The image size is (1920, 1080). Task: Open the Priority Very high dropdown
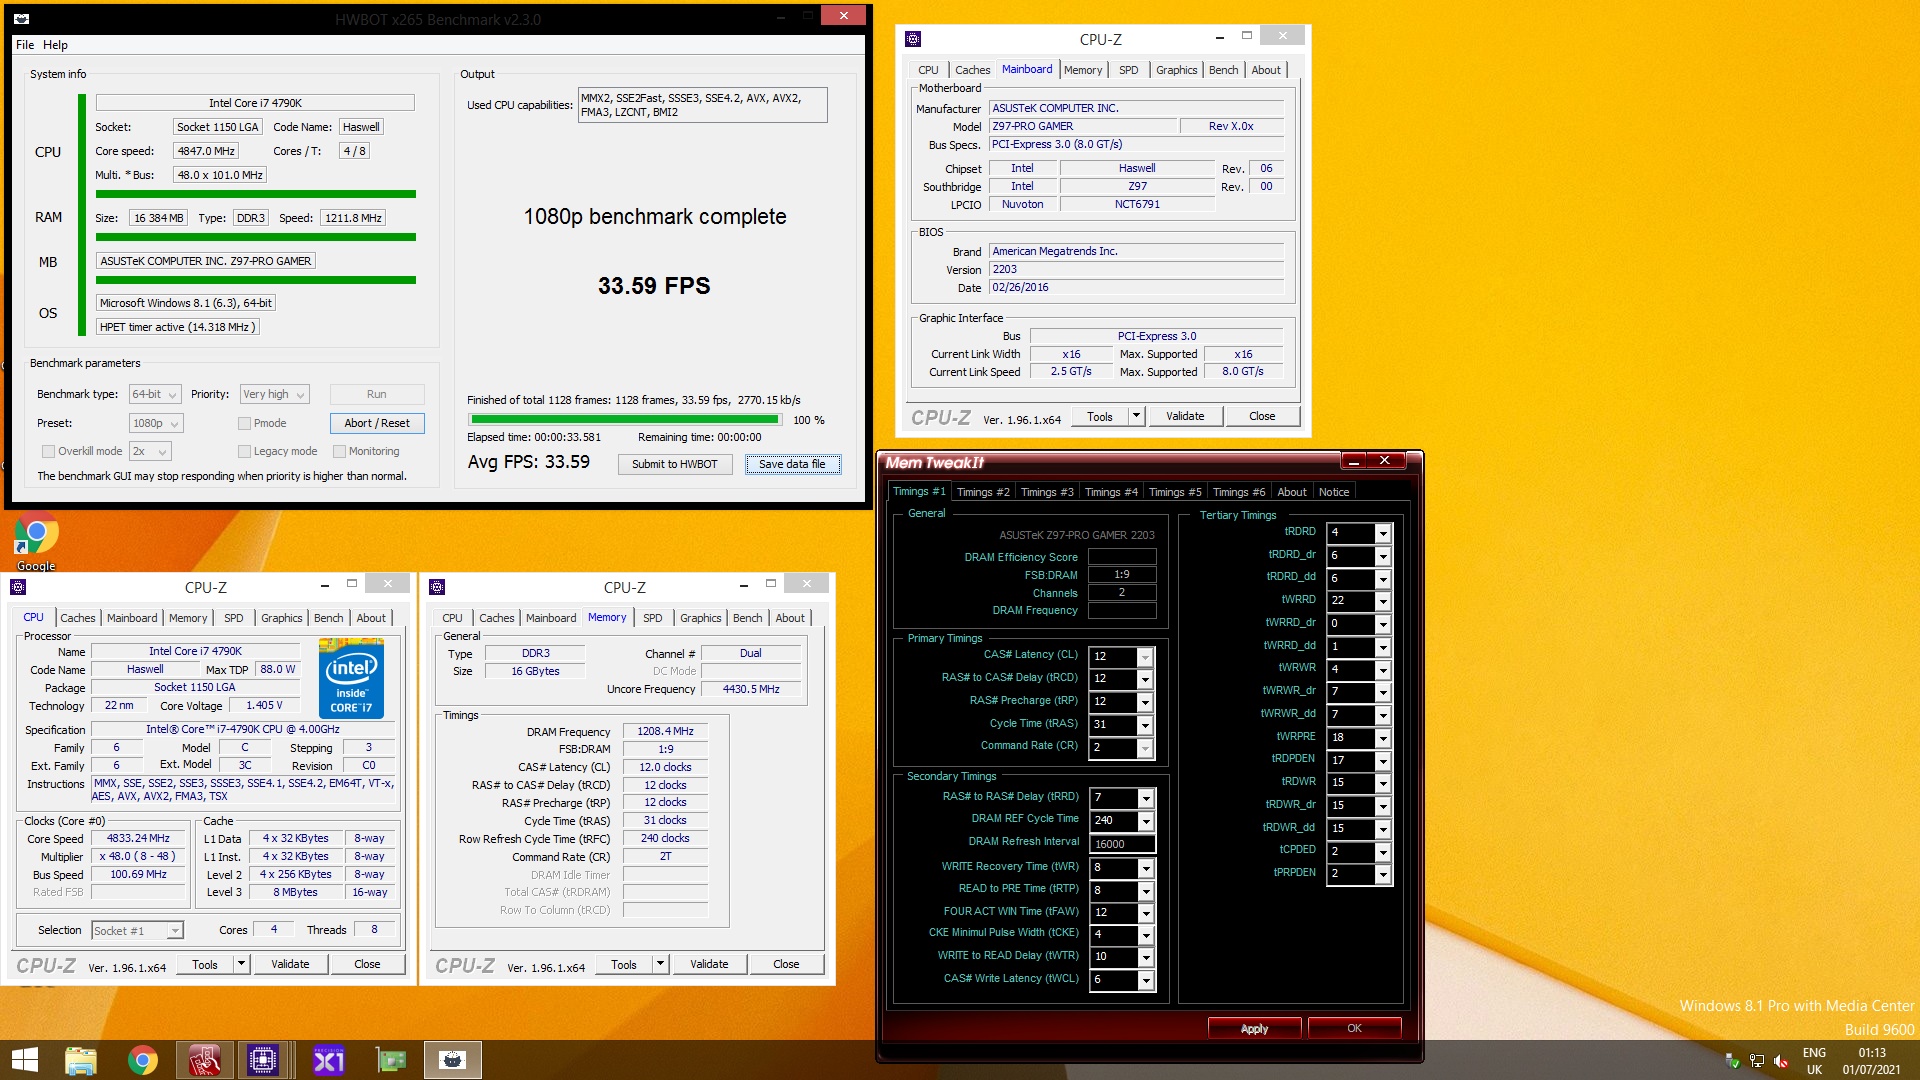coord(274,394)
